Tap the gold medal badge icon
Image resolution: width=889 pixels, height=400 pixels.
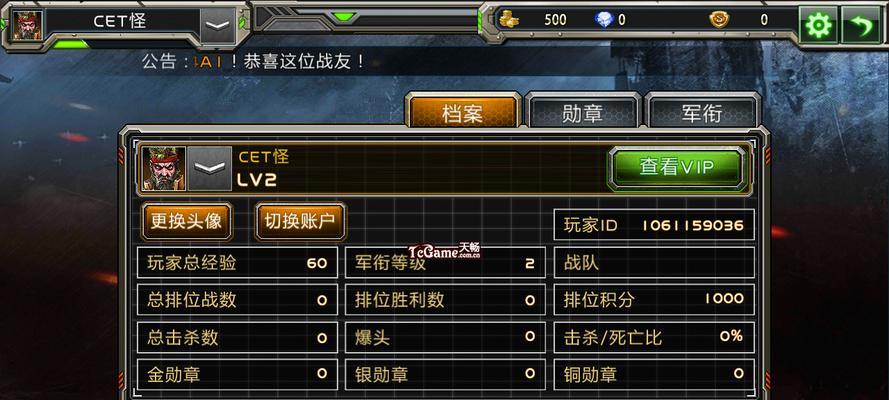pos(719,19)
